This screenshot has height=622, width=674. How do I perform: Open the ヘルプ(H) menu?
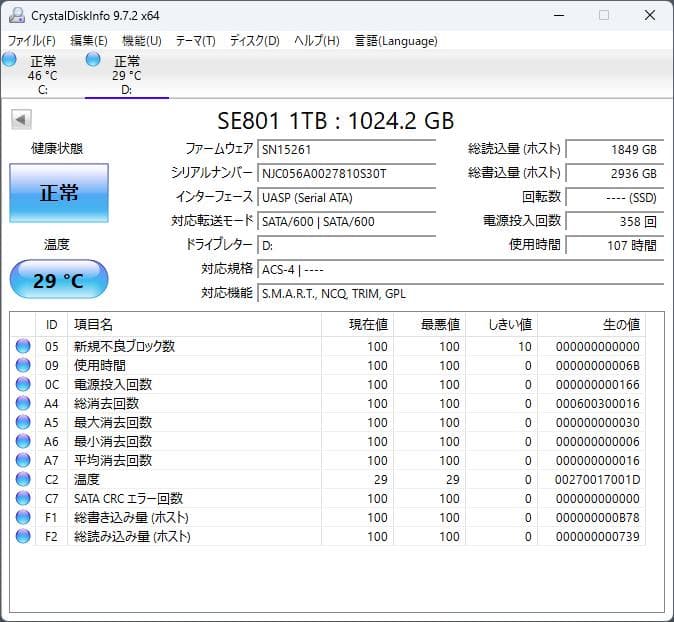pyautogui.click(x=317, y=41)
